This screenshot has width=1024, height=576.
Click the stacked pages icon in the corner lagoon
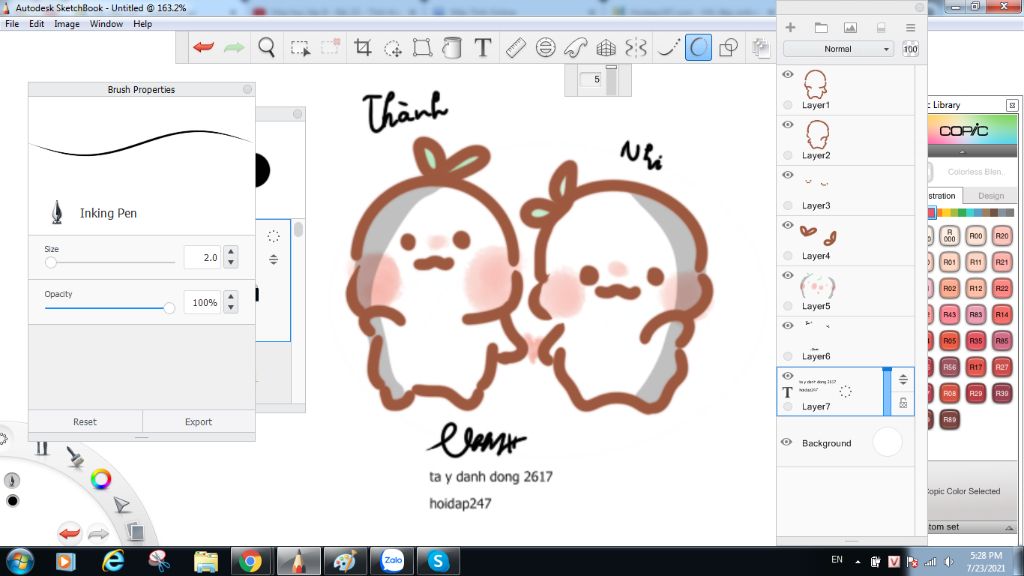coord(135,532)
